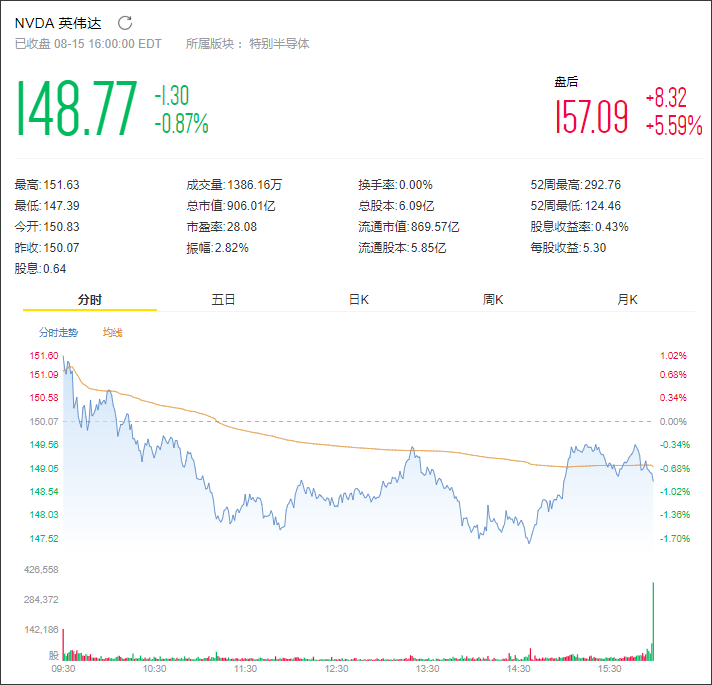Click the -1.70% right axis label
This screenshot has height=685, width=712.
point(675,538)
